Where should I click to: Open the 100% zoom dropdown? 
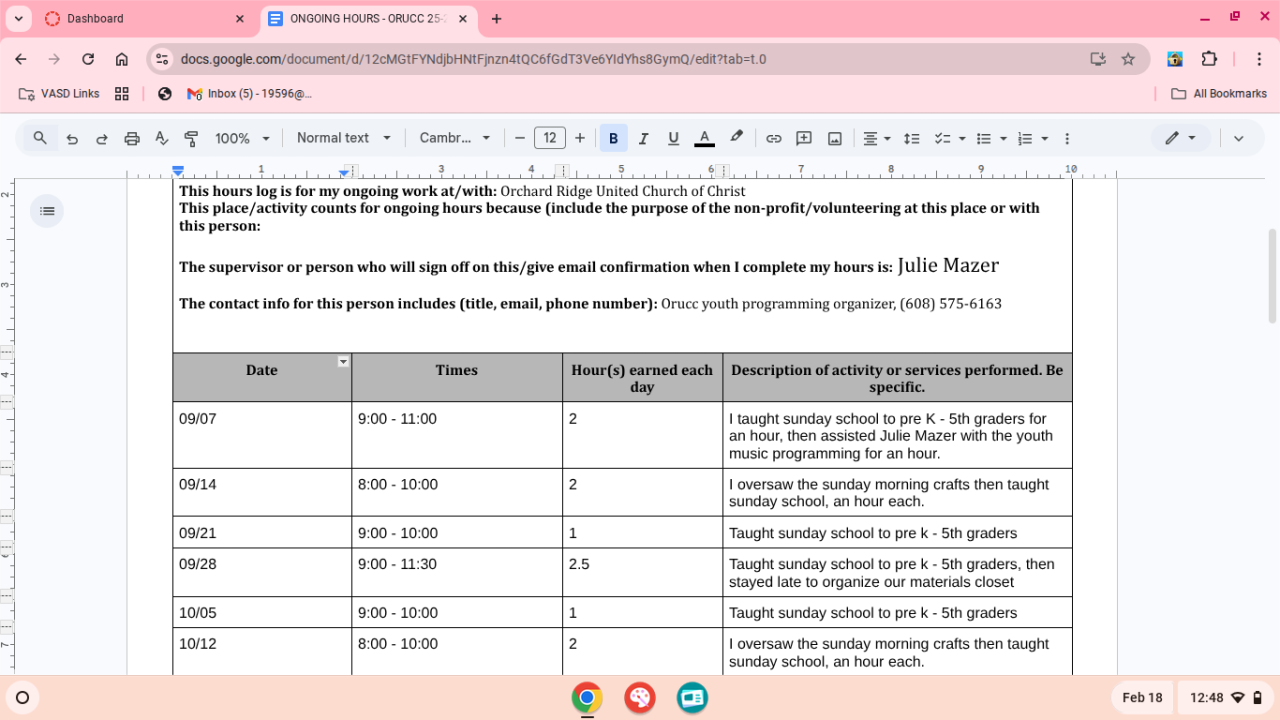[243, 138]
